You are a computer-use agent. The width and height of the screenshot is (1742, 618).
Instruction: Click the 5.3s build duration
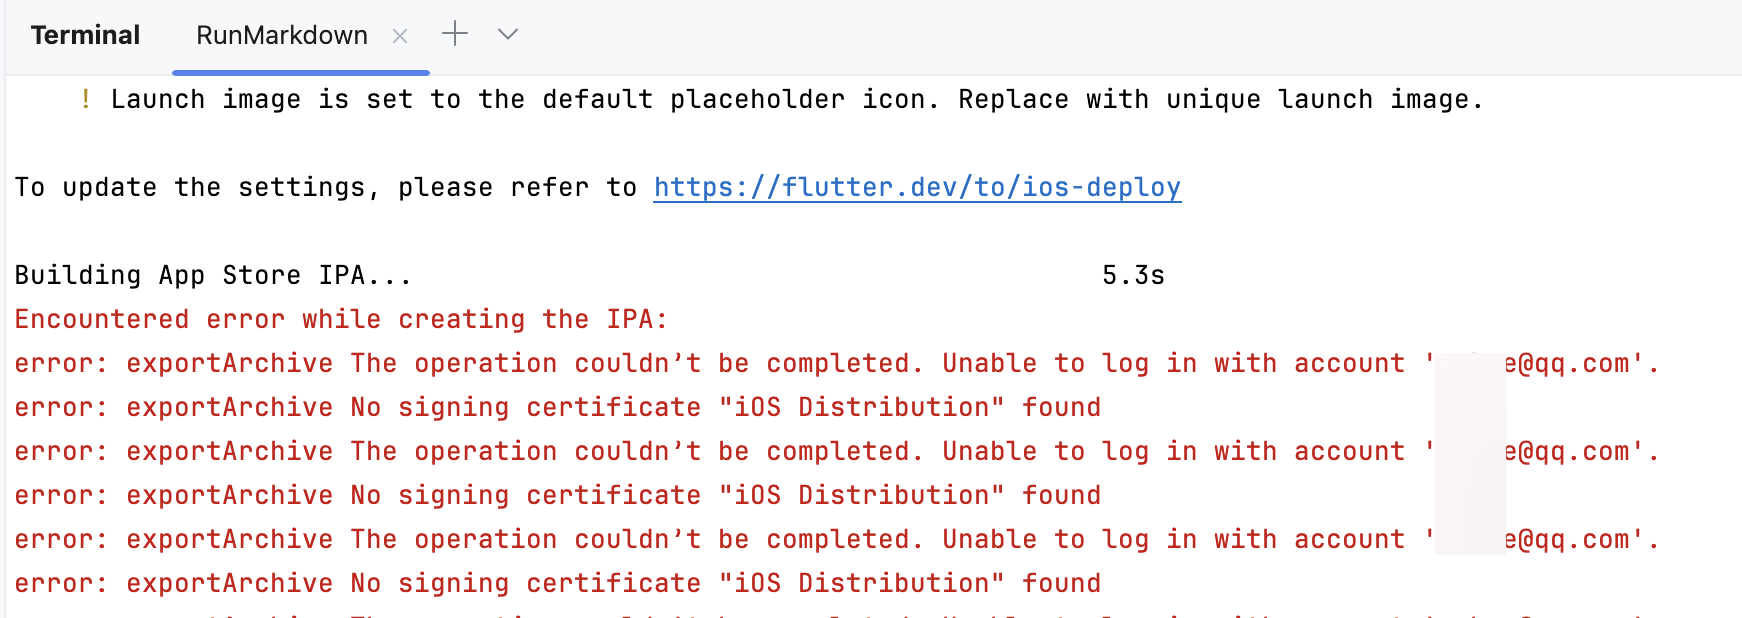pos(1133,275)
